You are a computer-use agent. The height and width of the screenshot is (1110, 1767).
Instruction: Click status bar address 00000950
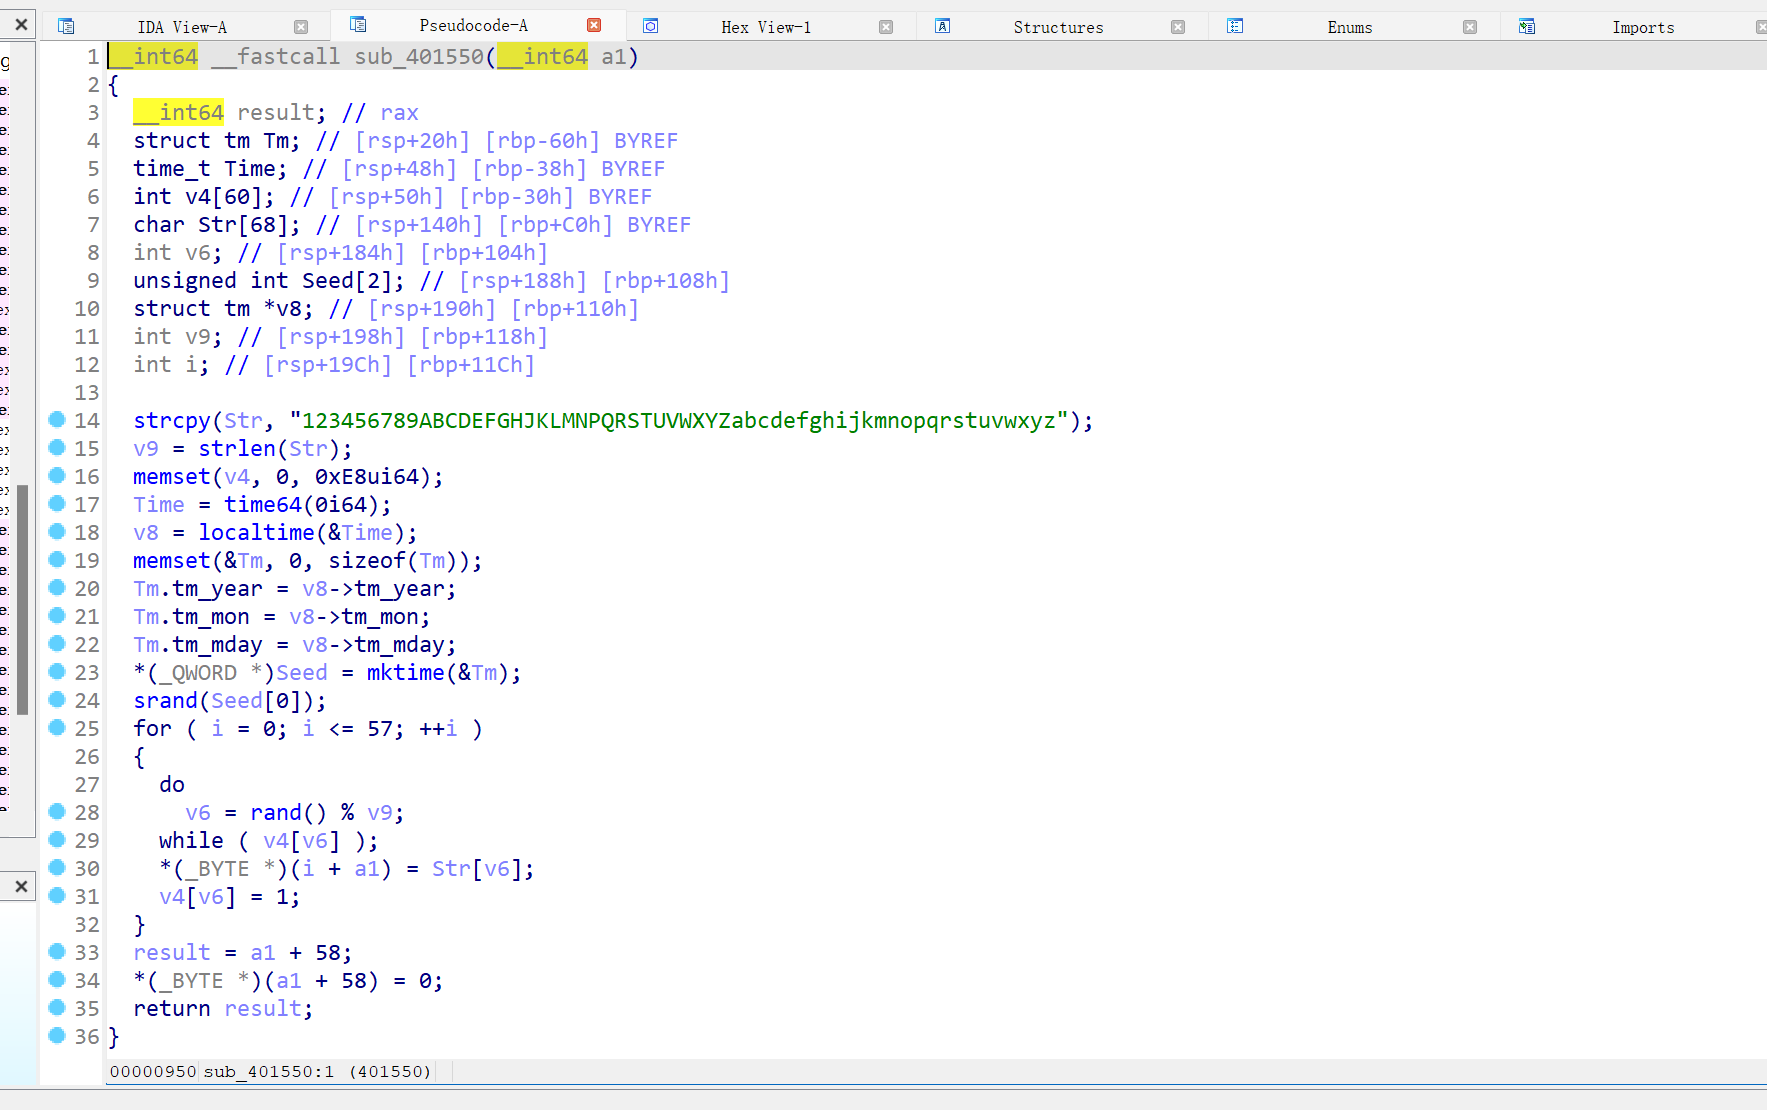tap(153, 1071)
